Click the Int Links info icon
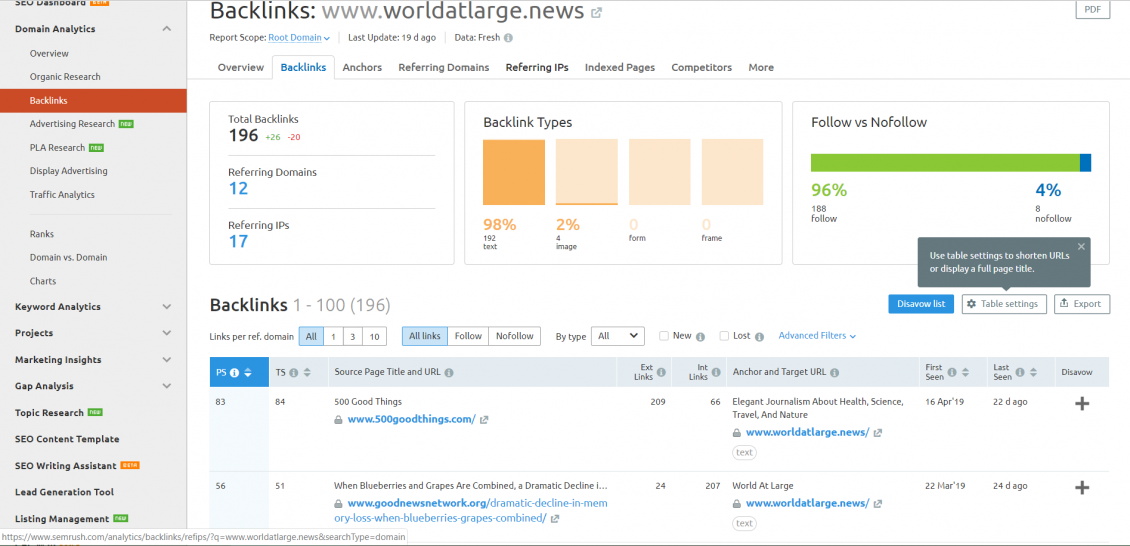The width and height of the screenshot is (1130, 546). point(718,372)
